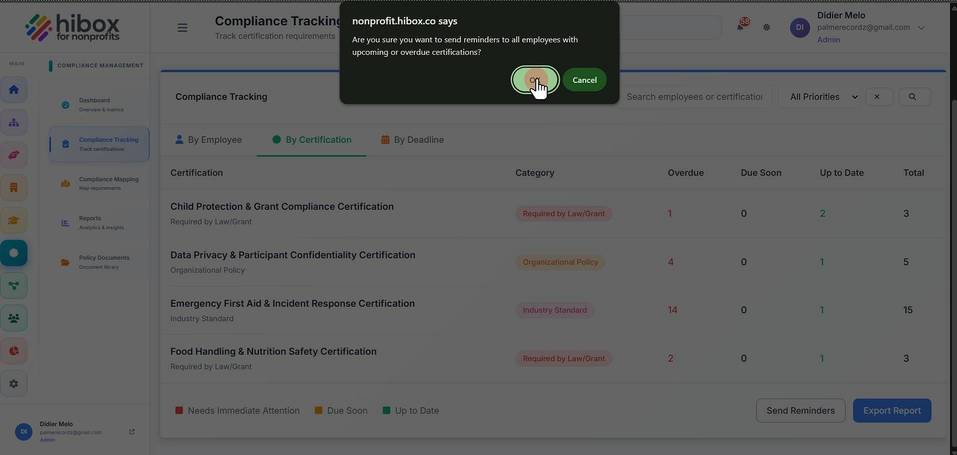Click the Export Report button
Screen dimensions: 957x455
(892, 410)
